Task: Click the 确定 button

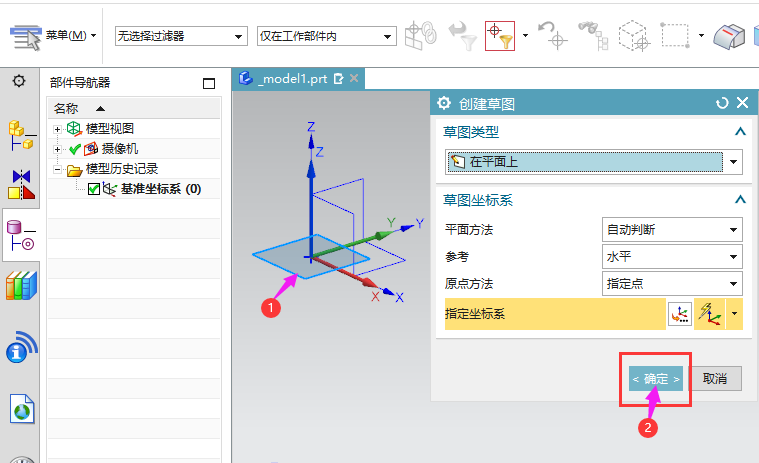Action: (x=656, y=379)
